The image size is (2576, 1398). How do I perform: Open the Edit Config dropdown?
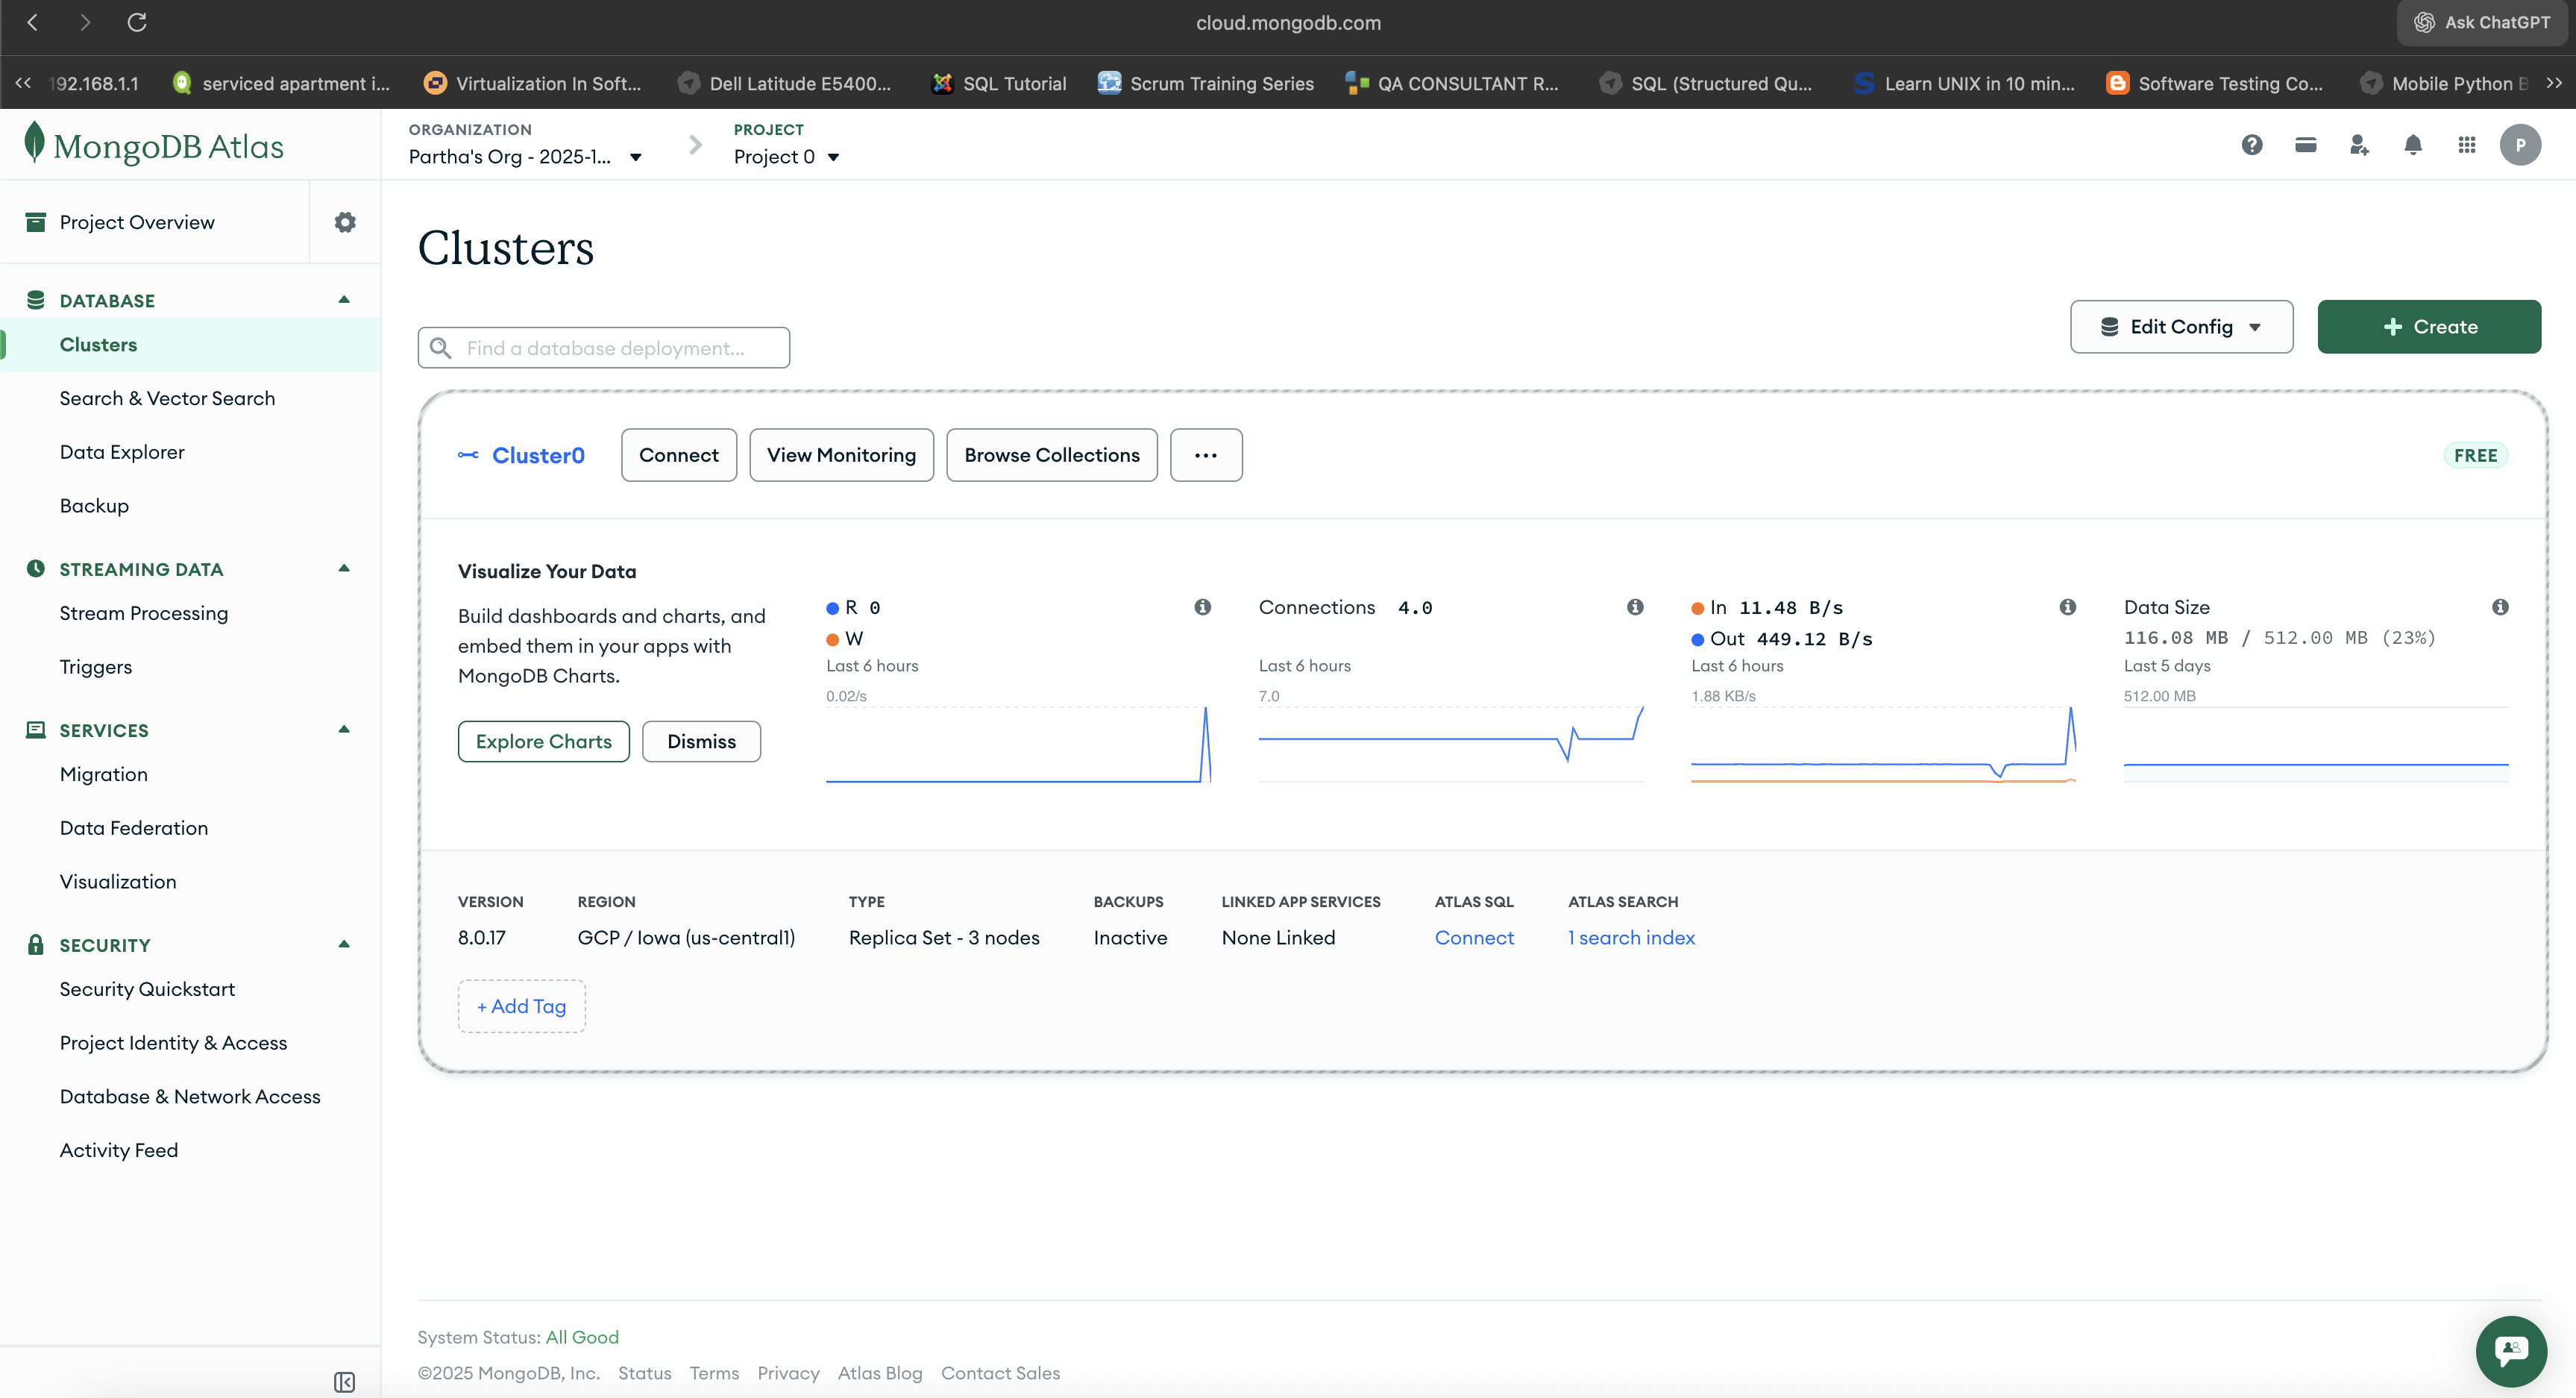tap(2181, 327)
